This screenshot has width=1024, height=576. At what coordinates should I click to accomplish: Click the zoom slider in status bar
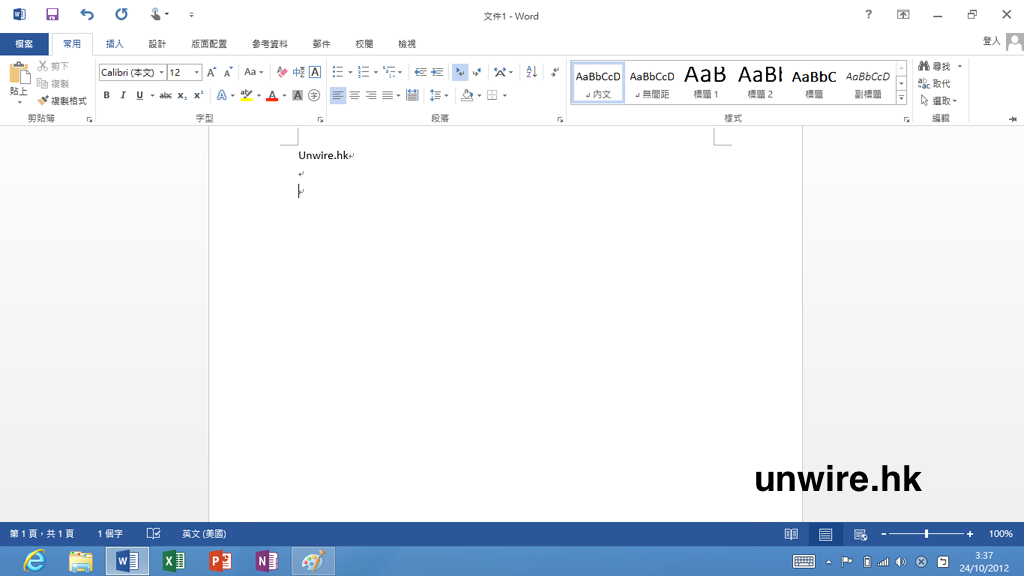(926, 534)
